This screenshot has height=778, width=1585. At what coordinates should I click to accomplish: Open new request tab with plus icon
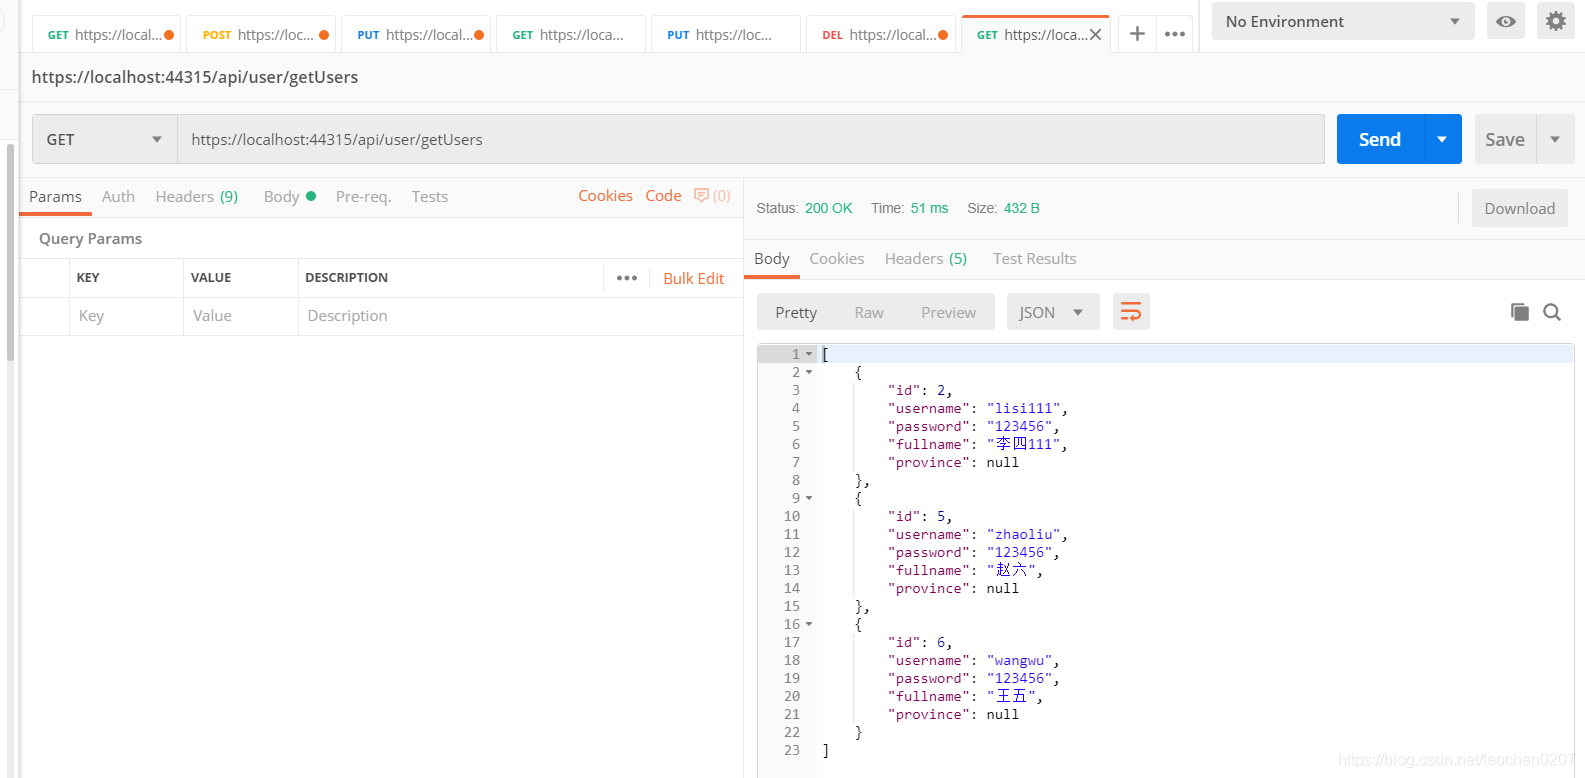[1137, 34]
